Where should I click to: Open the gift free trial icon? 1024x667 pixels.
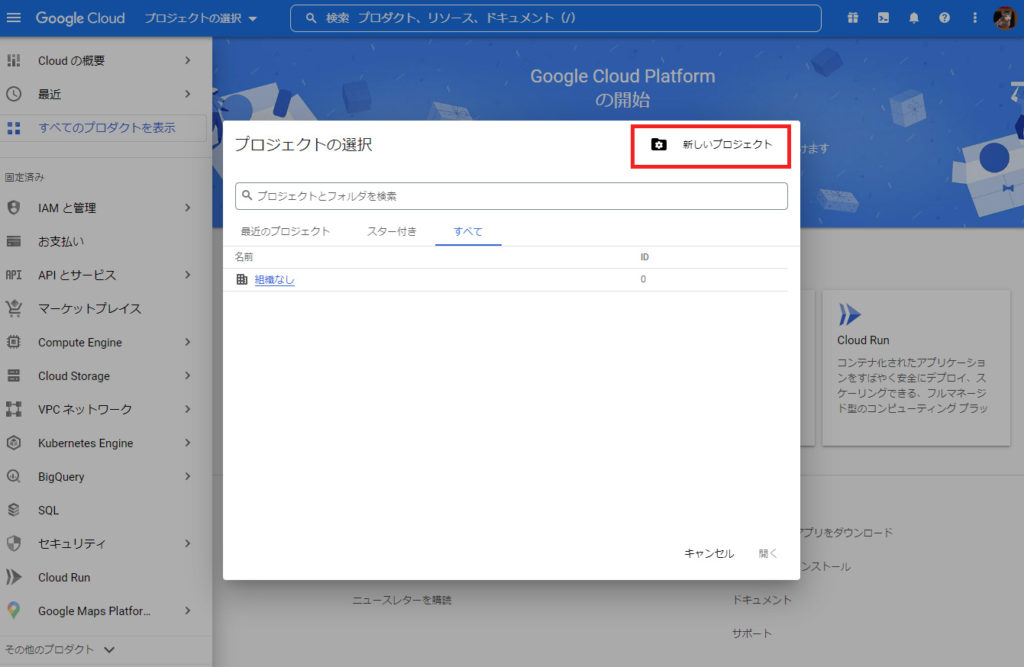853,18
